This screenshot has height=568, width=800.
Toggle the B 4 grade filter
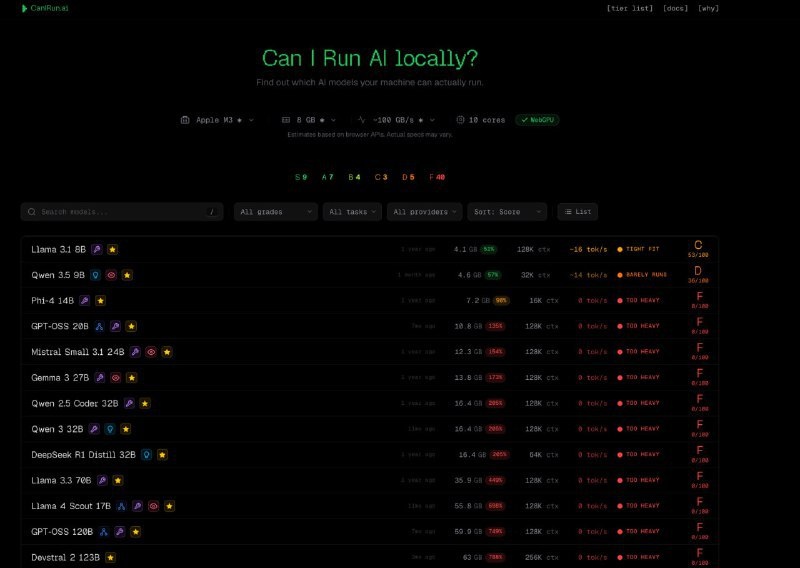(x=354, y=177)
